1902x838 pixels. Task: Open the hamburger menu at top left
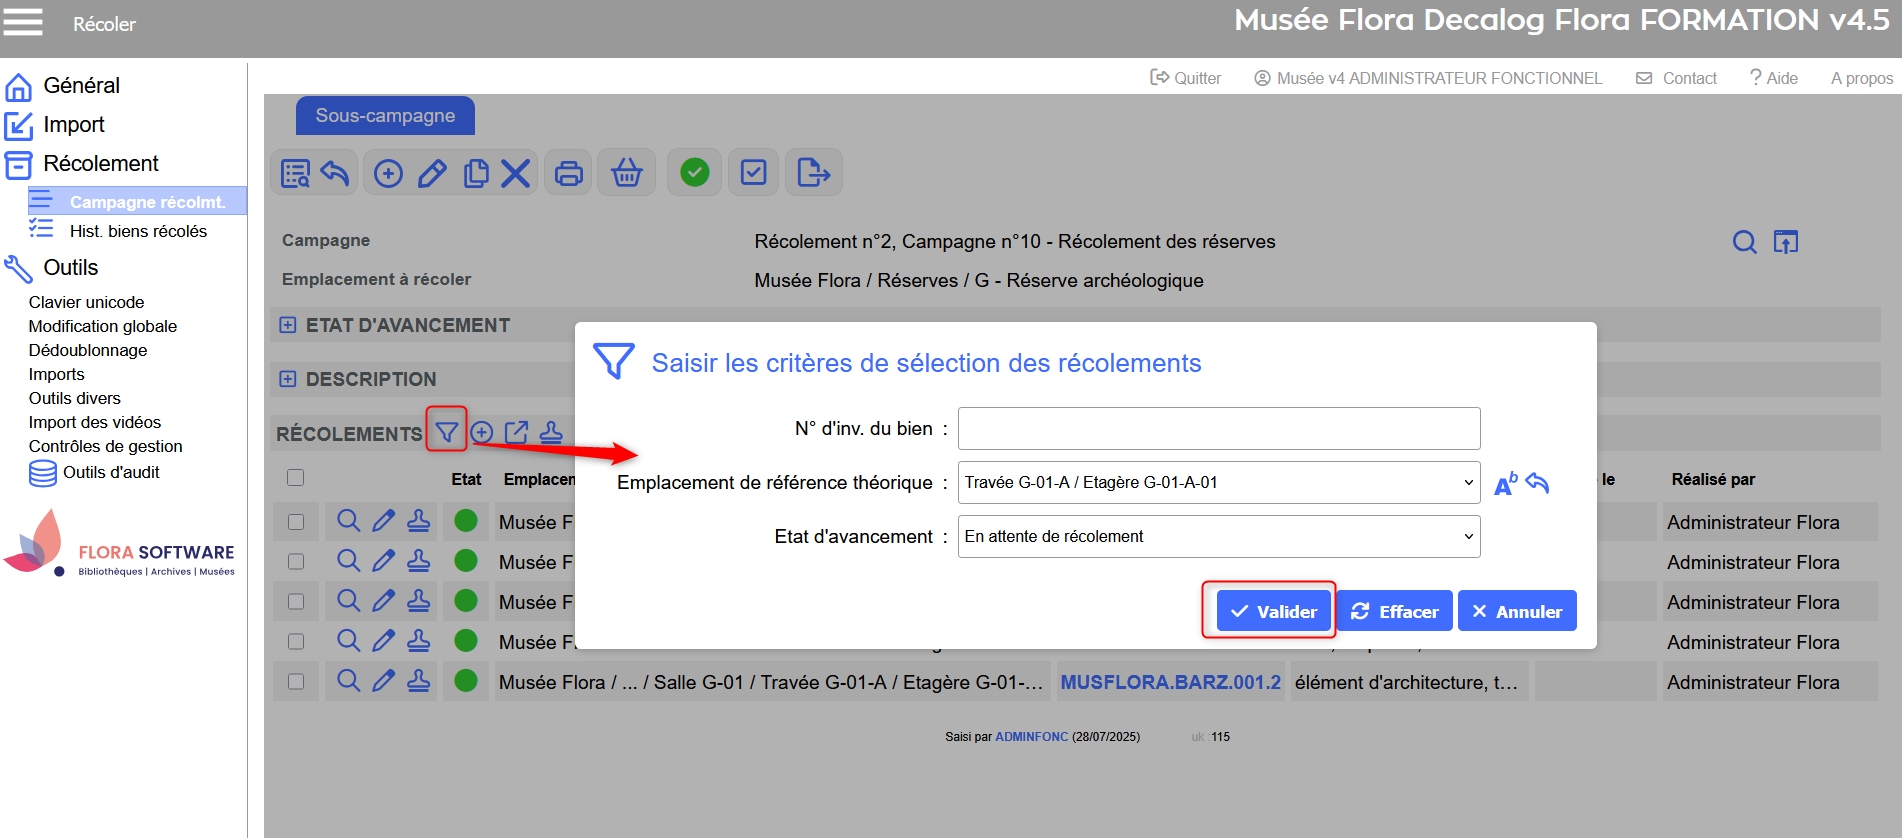[23, 22]
